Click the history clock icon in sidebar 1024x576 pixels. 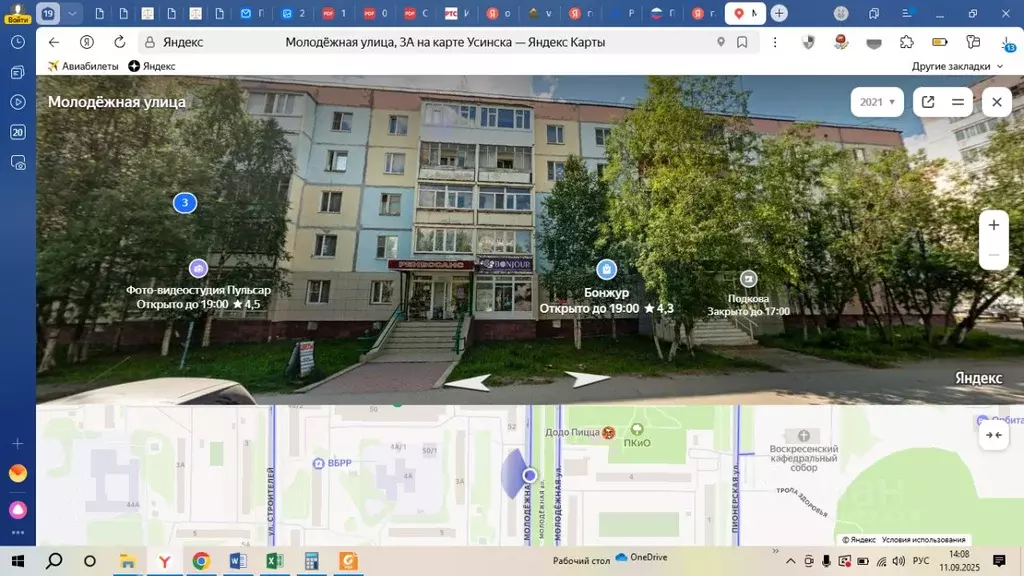[x=17, y=42]
